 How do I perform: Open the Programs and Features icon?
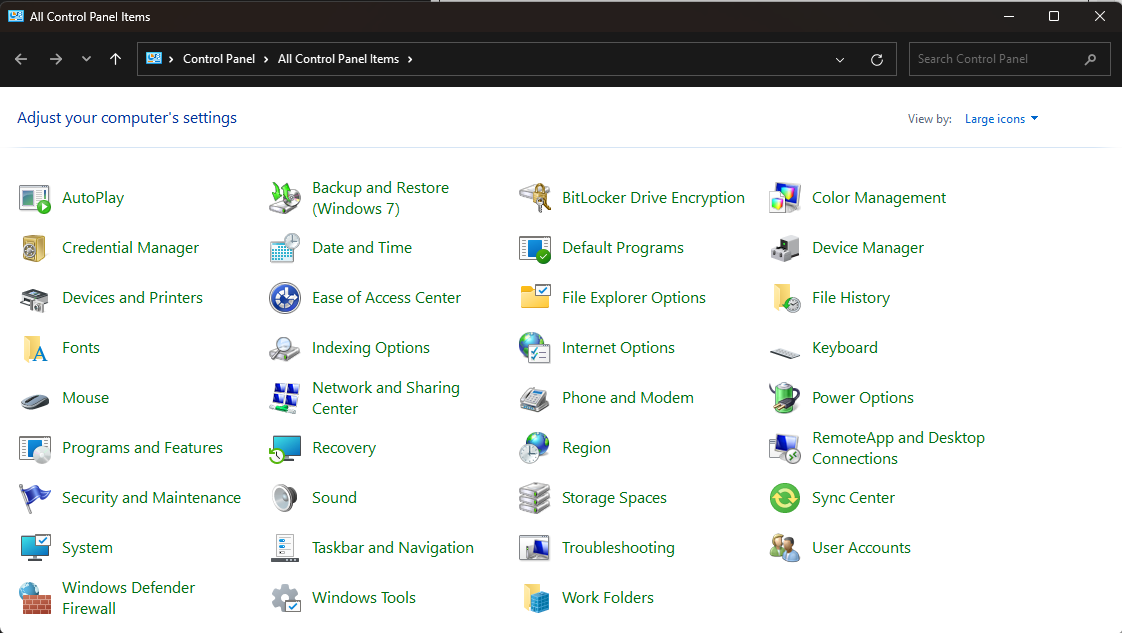coord(34,449)
